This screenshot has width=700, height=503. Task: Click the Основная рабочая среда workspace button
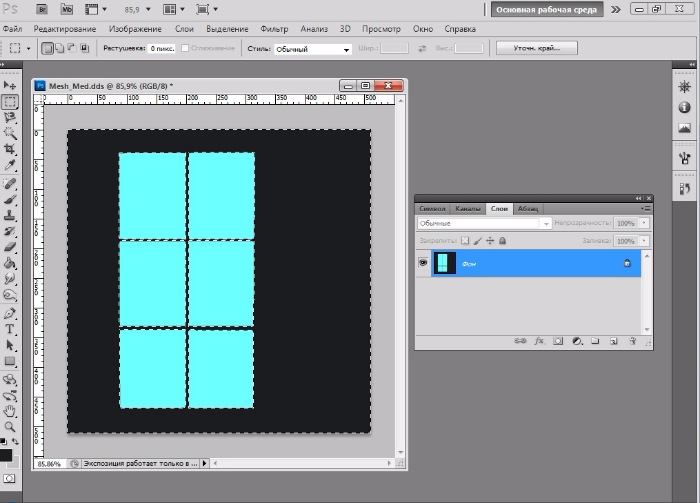coord(548,9)
